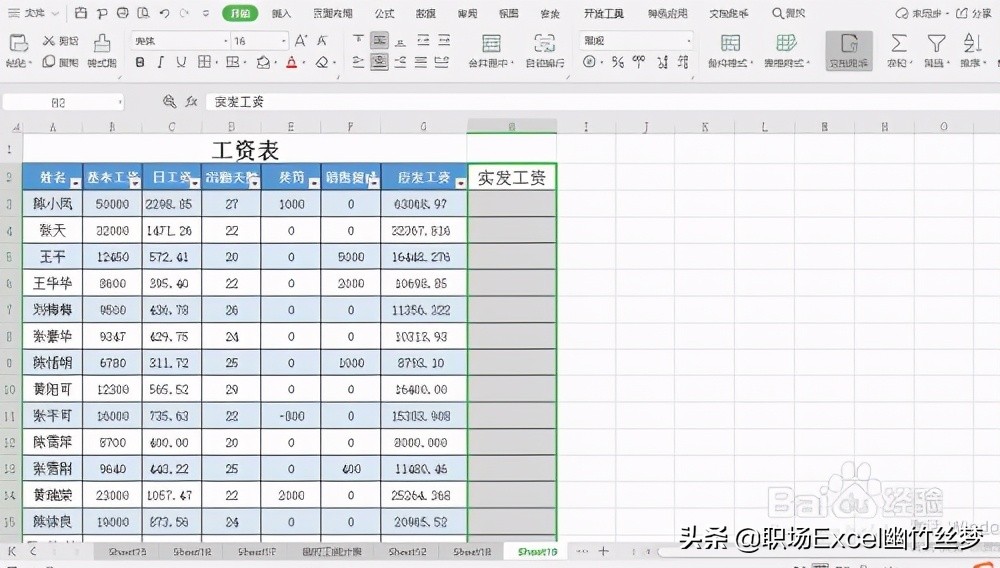Toggle Underline formatting
Viewport: 1000px width, 568px height.
181,62
